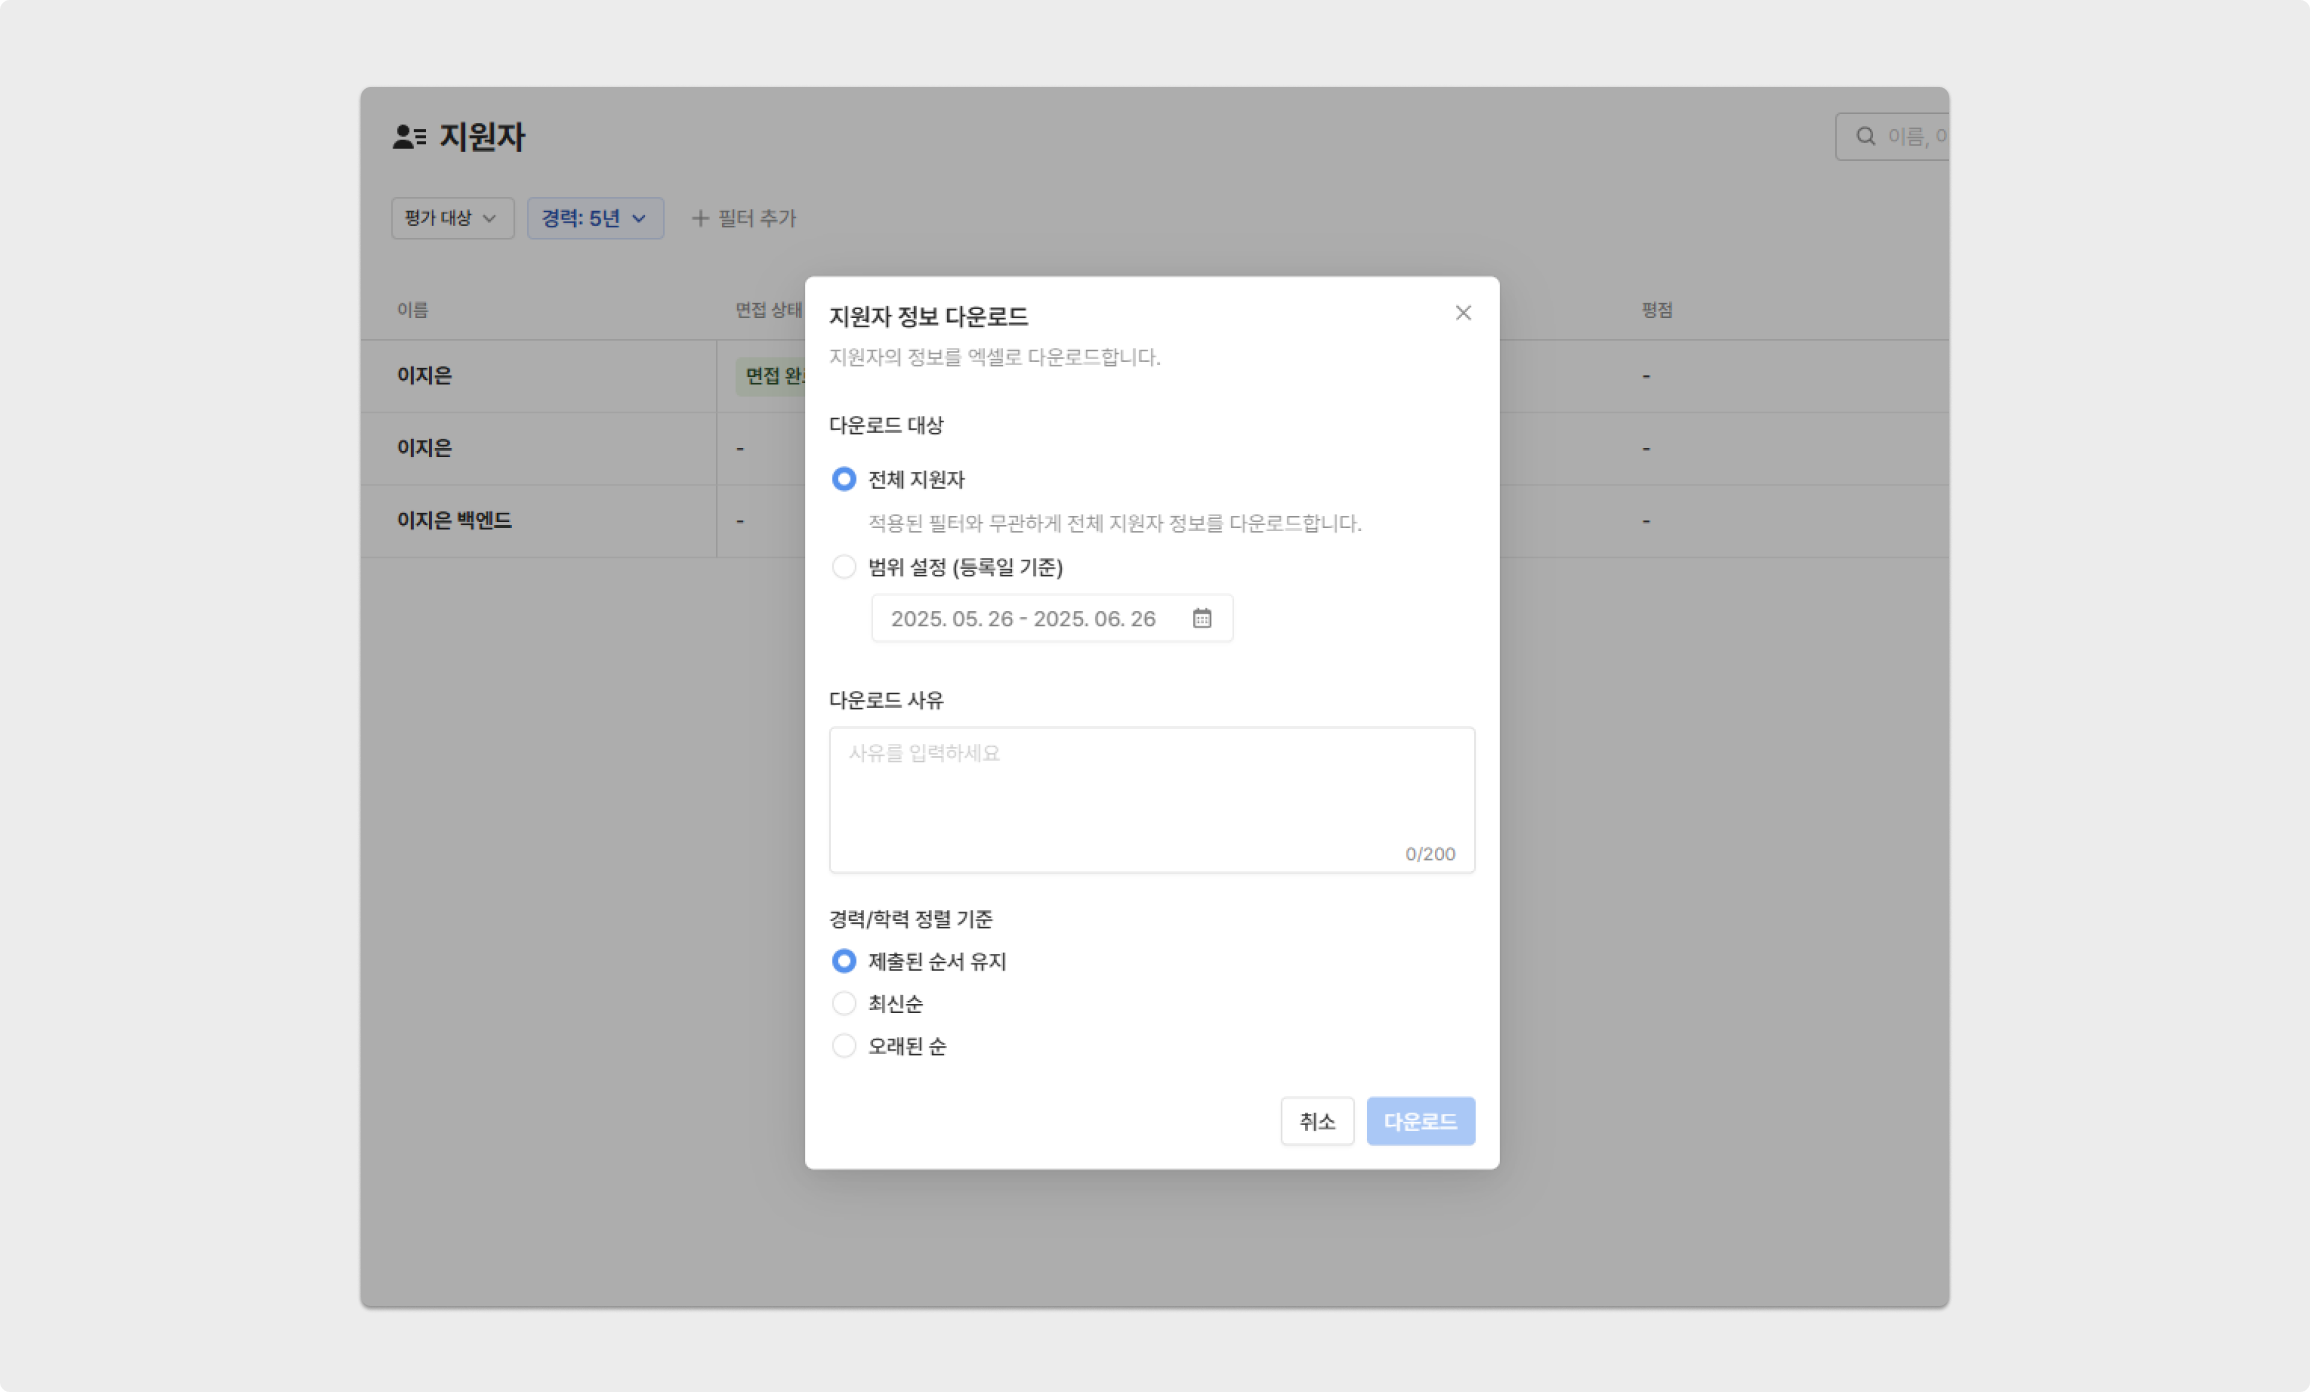
Task: Choose 제출된 순서 유지 sorting option
Action: [x=844, y=961]
